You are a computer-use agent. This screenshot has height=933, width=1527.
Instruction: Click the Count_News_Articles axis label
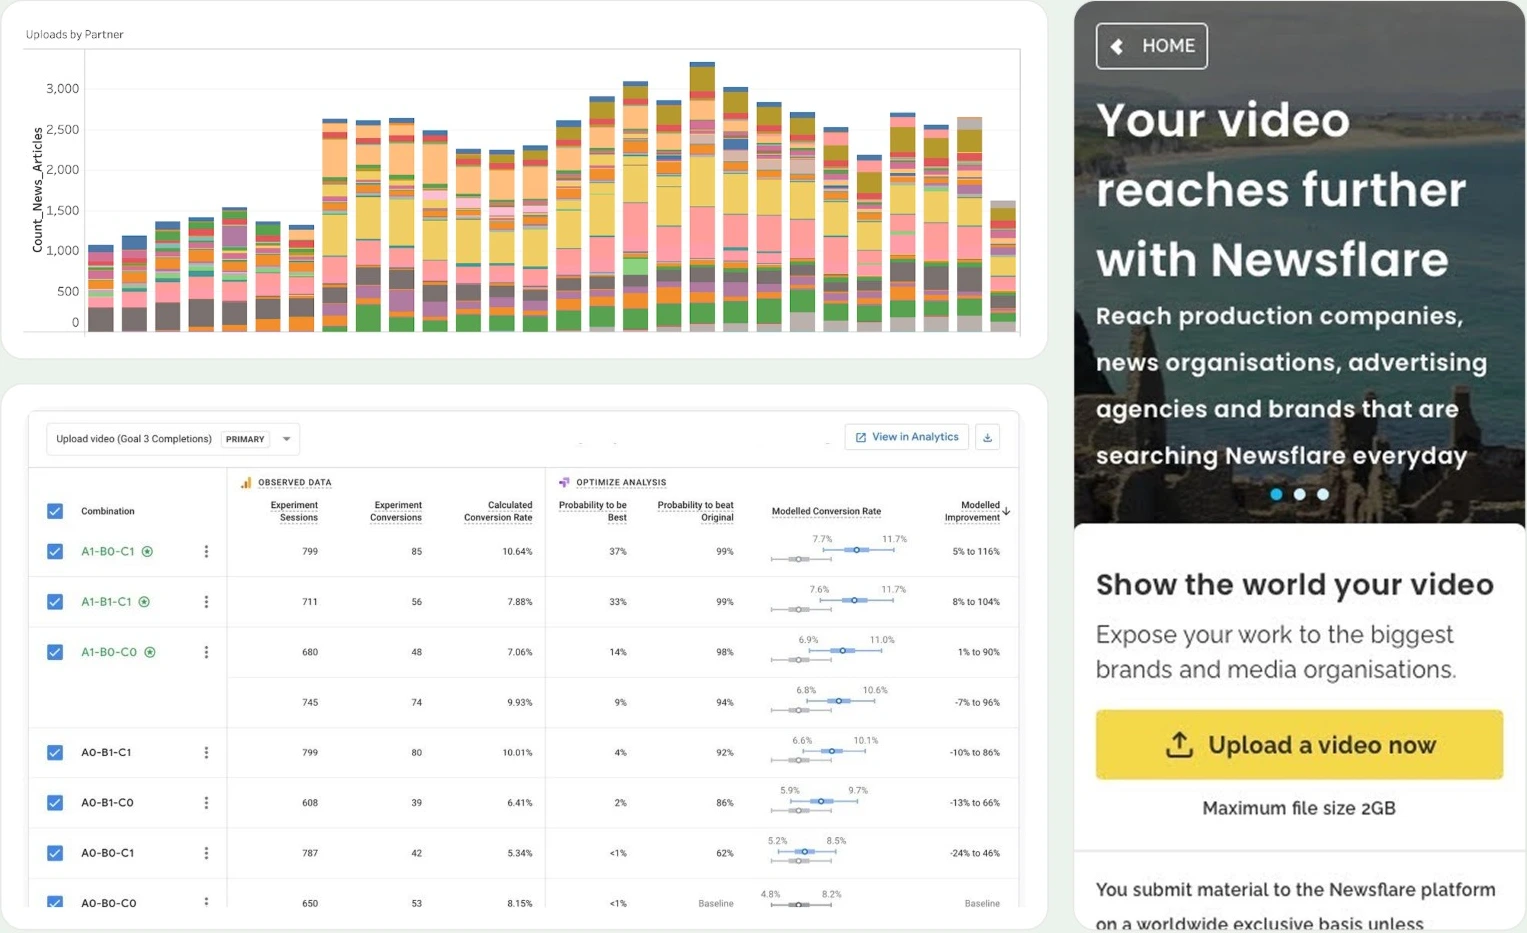click(x=37, y=189)
